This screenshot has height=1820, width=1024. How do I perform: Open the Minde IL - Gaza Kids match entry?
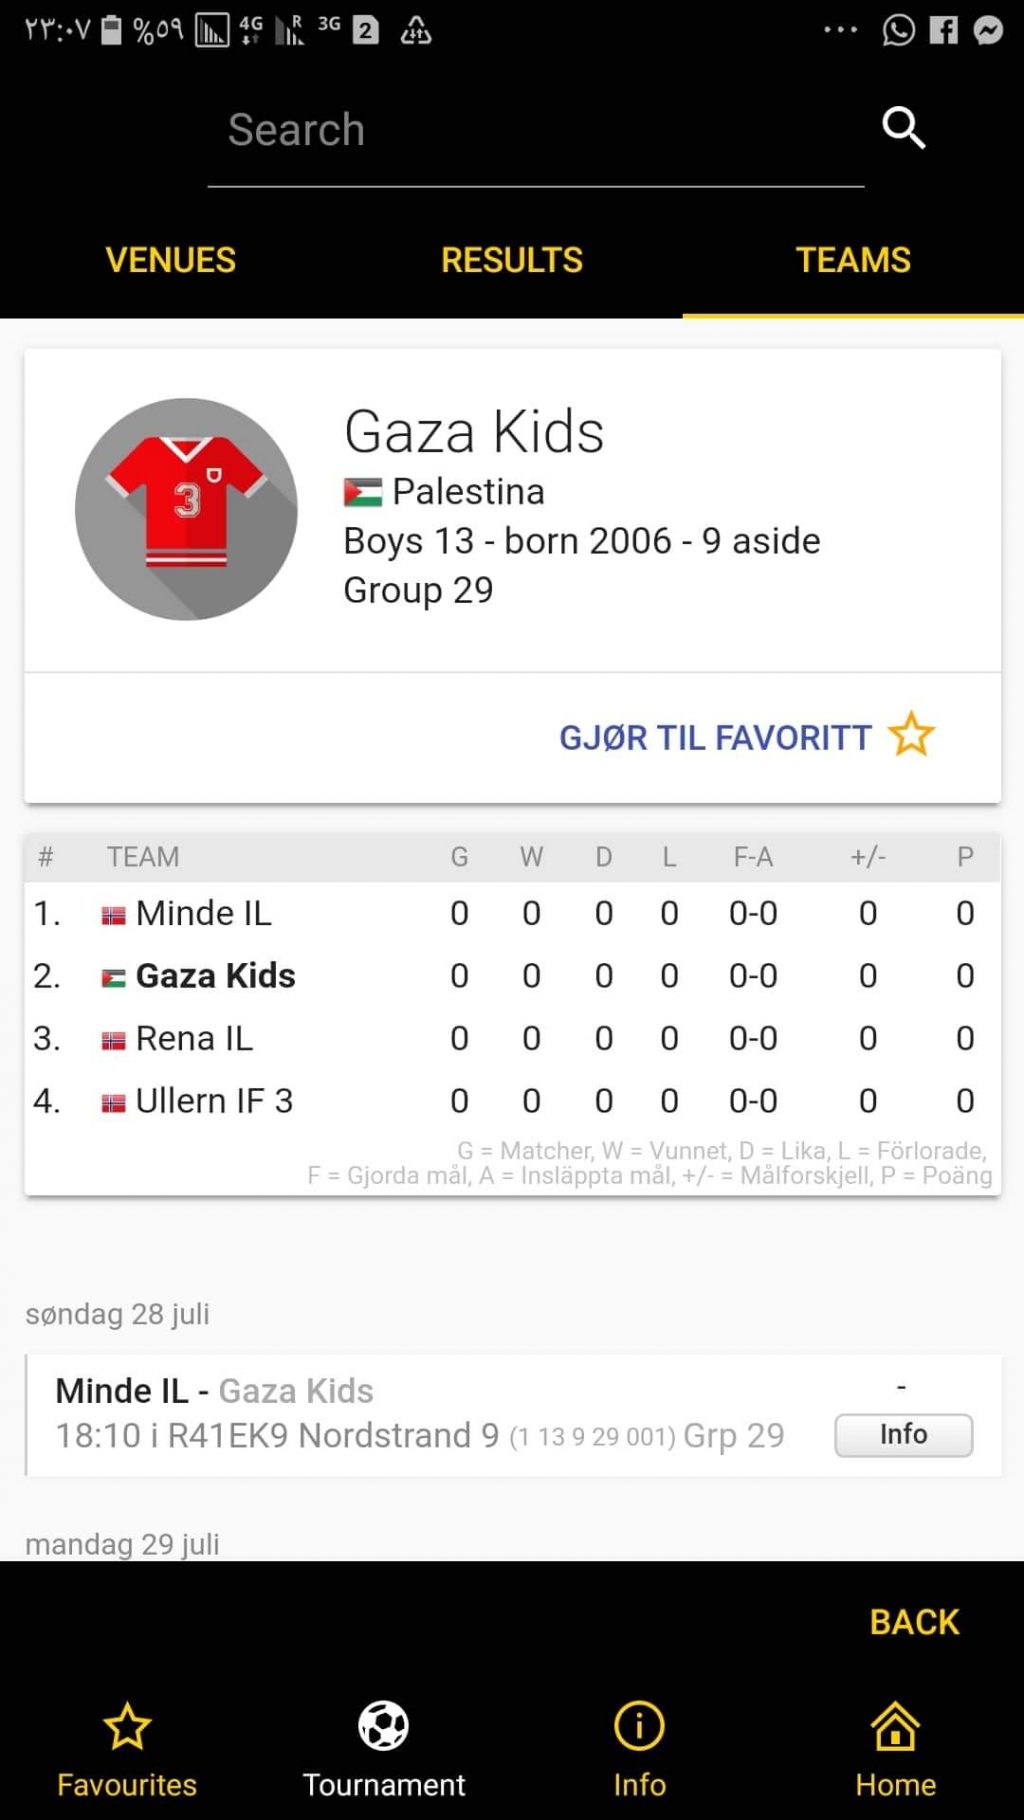click(x=514, y=1414)
